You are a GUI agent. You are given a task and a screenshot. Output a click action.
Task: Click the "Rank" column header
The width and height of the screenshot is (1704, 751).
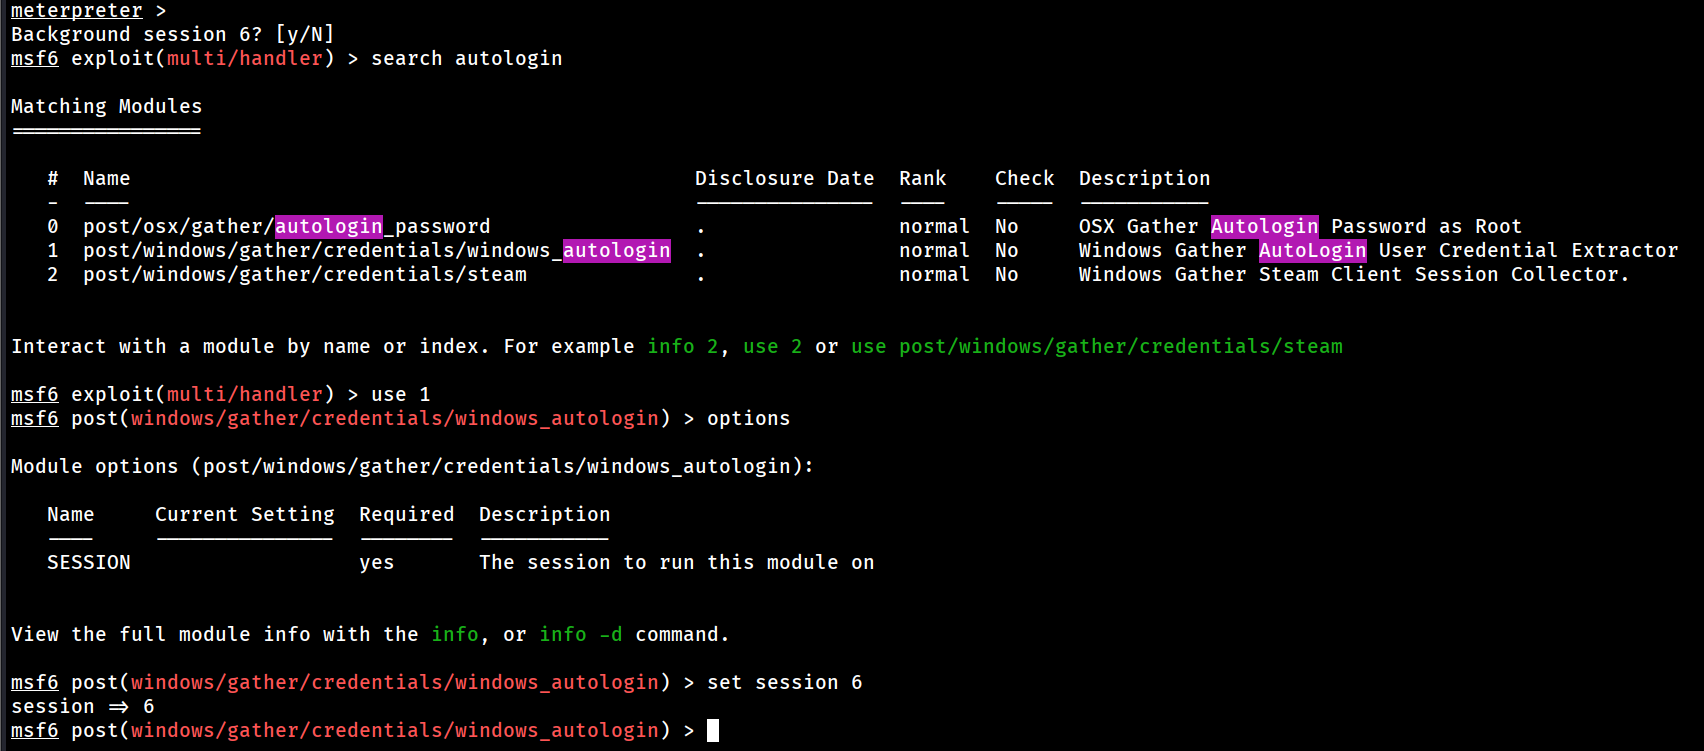[x=922, y=179]
